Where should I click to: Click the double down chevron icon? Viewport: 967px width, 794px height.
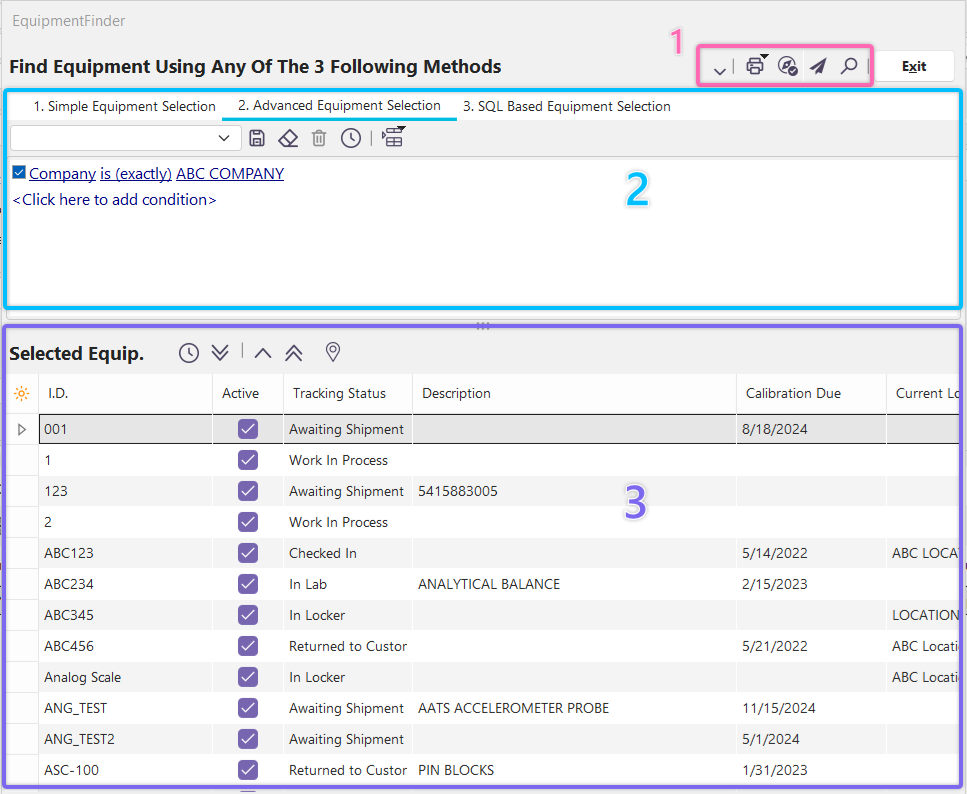221,352
